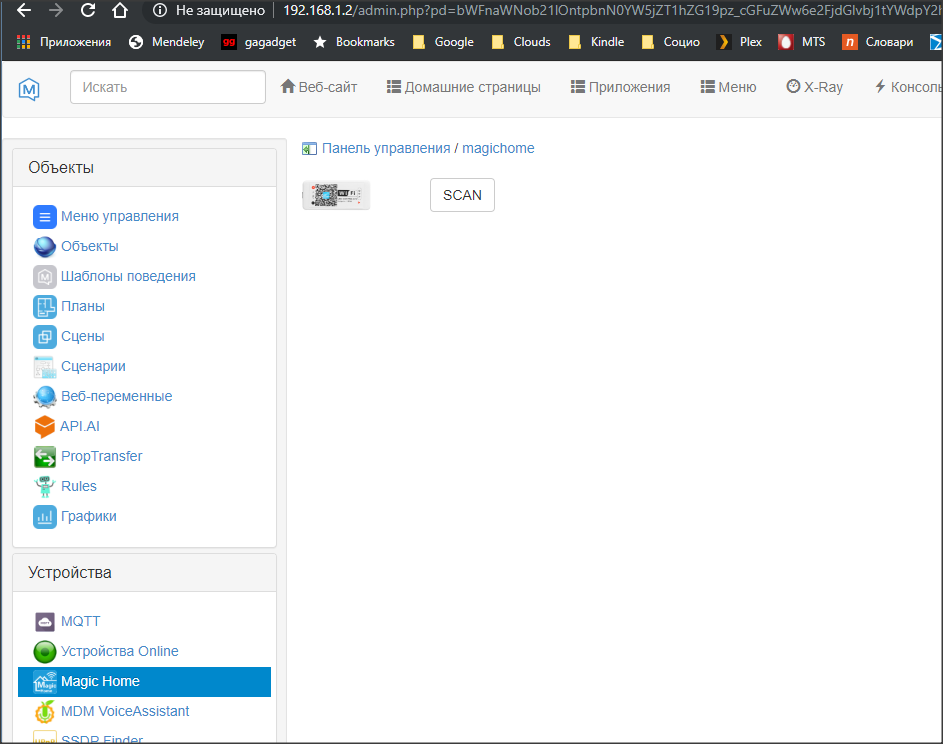Viewport: 943px width, 744px height.
Task: Click the magichome breadcrumb link
Action: 498,148
